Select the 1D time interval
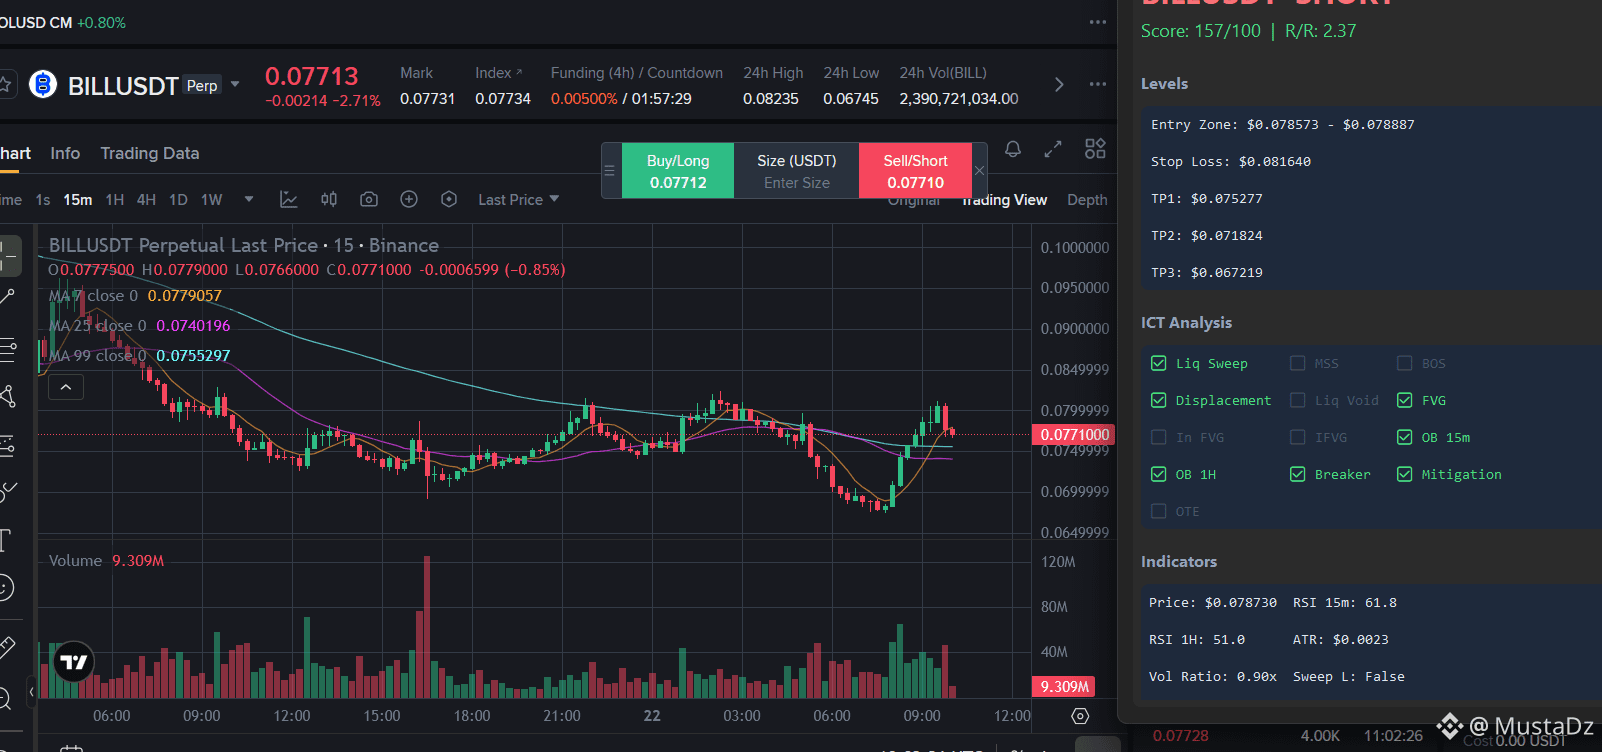The width and height of the screenshot is (1602, 752). click(x=178, y=200)
